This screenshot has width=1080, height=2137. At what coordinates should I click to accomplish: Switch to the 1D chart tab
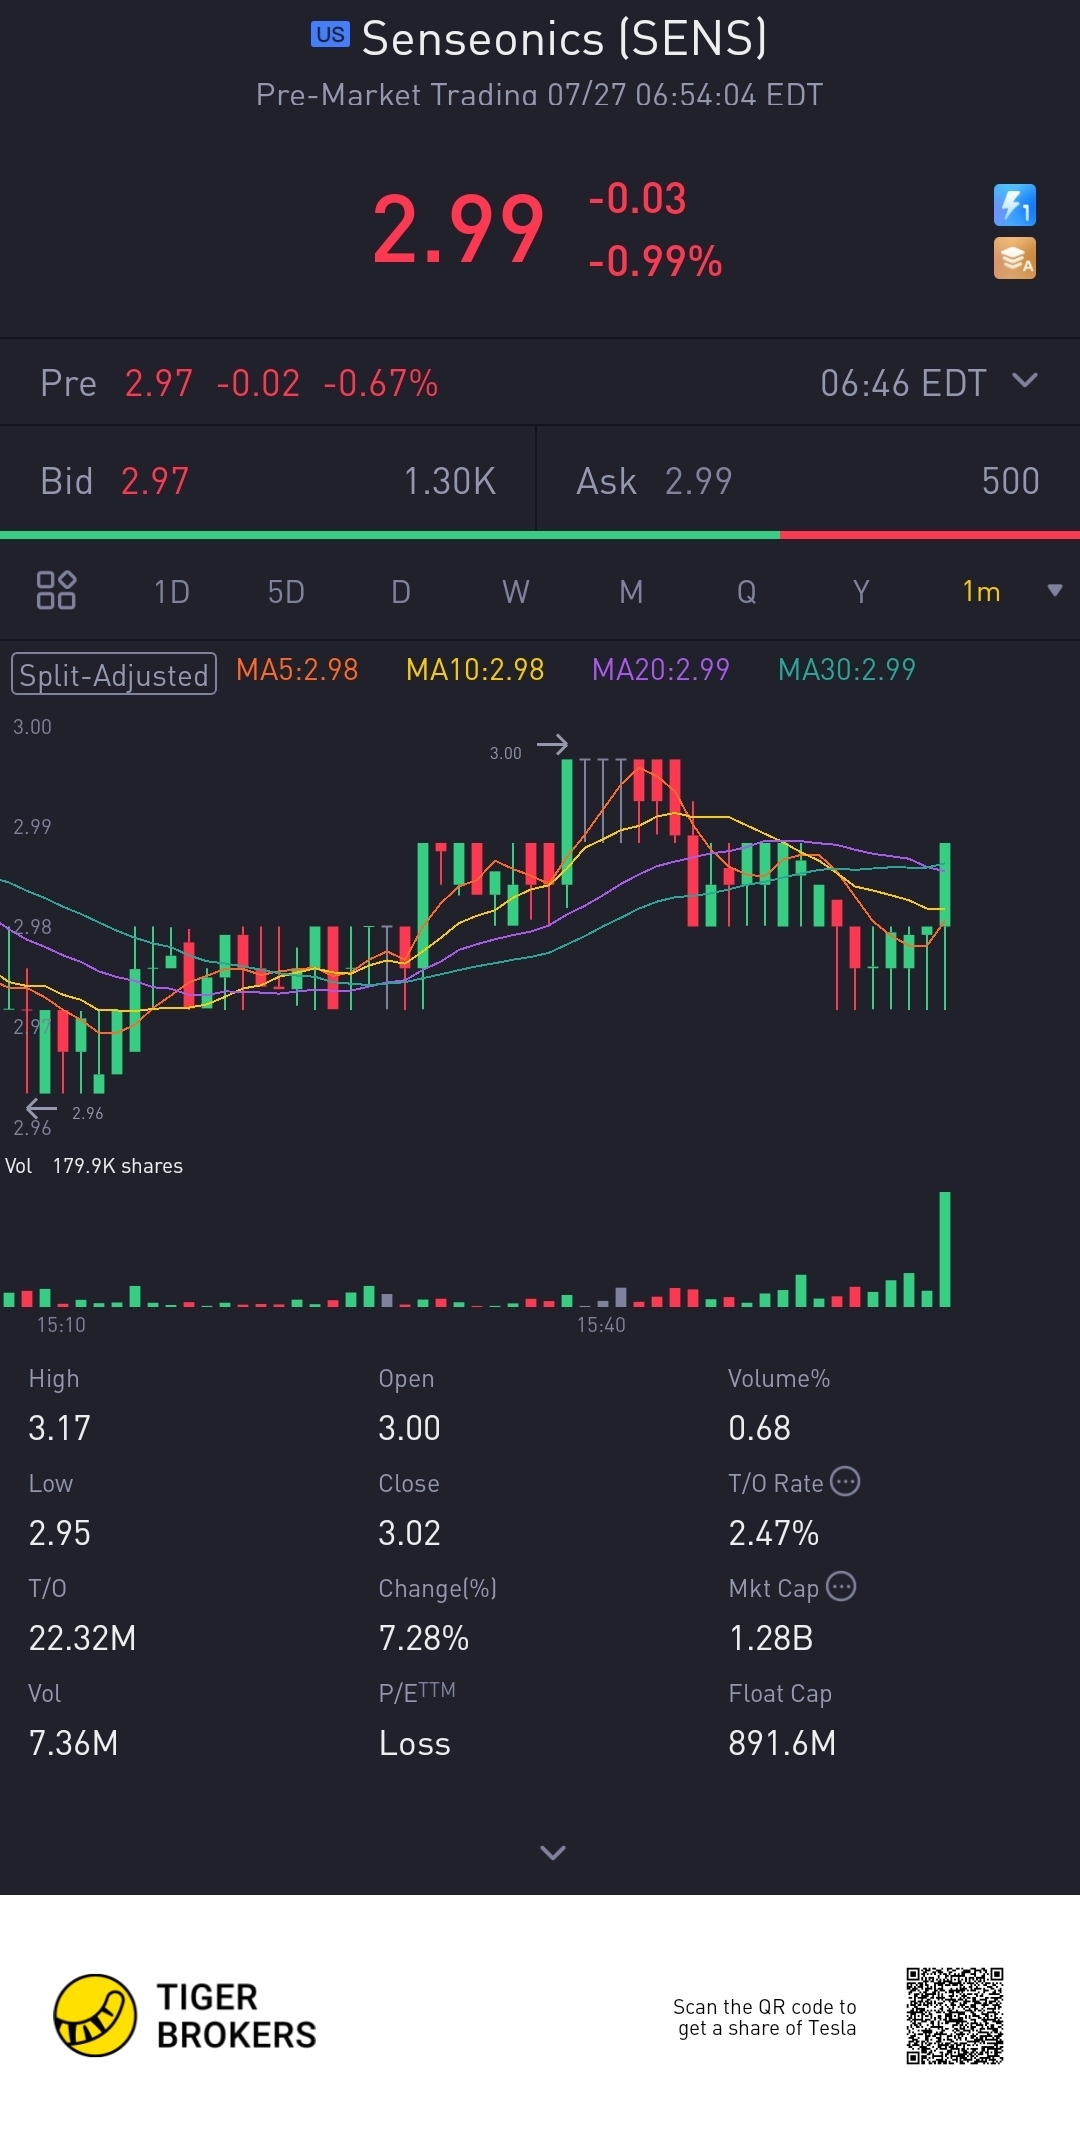point(171,592)
